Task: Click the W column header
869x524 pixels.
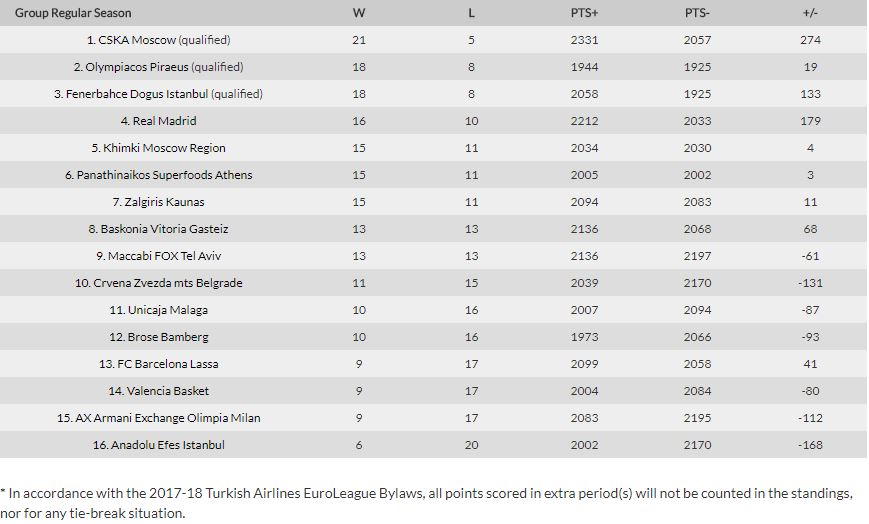Action: tap(359, 13)
